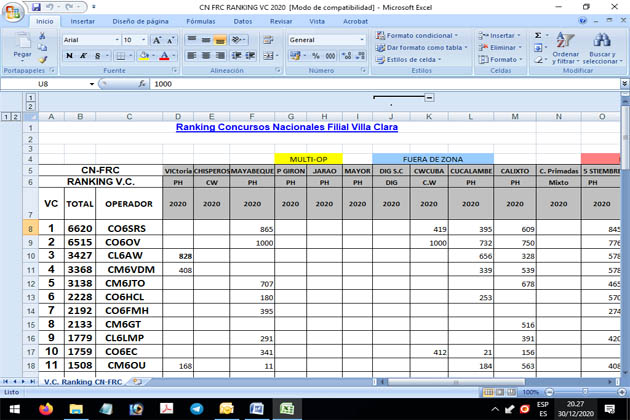Move the zoom slider handle

[585, 392]
